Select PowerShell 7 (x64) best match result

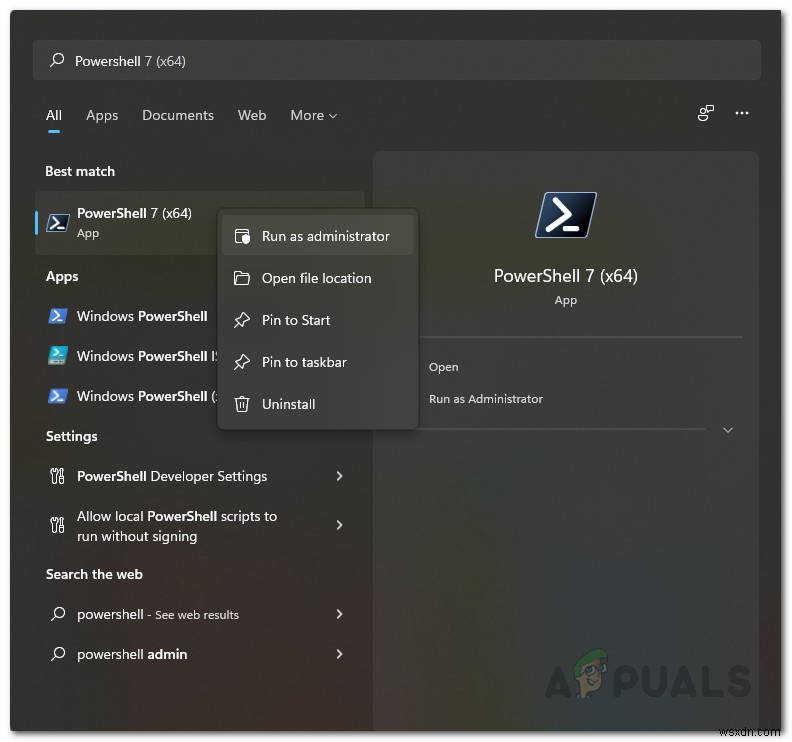point(126,223)
